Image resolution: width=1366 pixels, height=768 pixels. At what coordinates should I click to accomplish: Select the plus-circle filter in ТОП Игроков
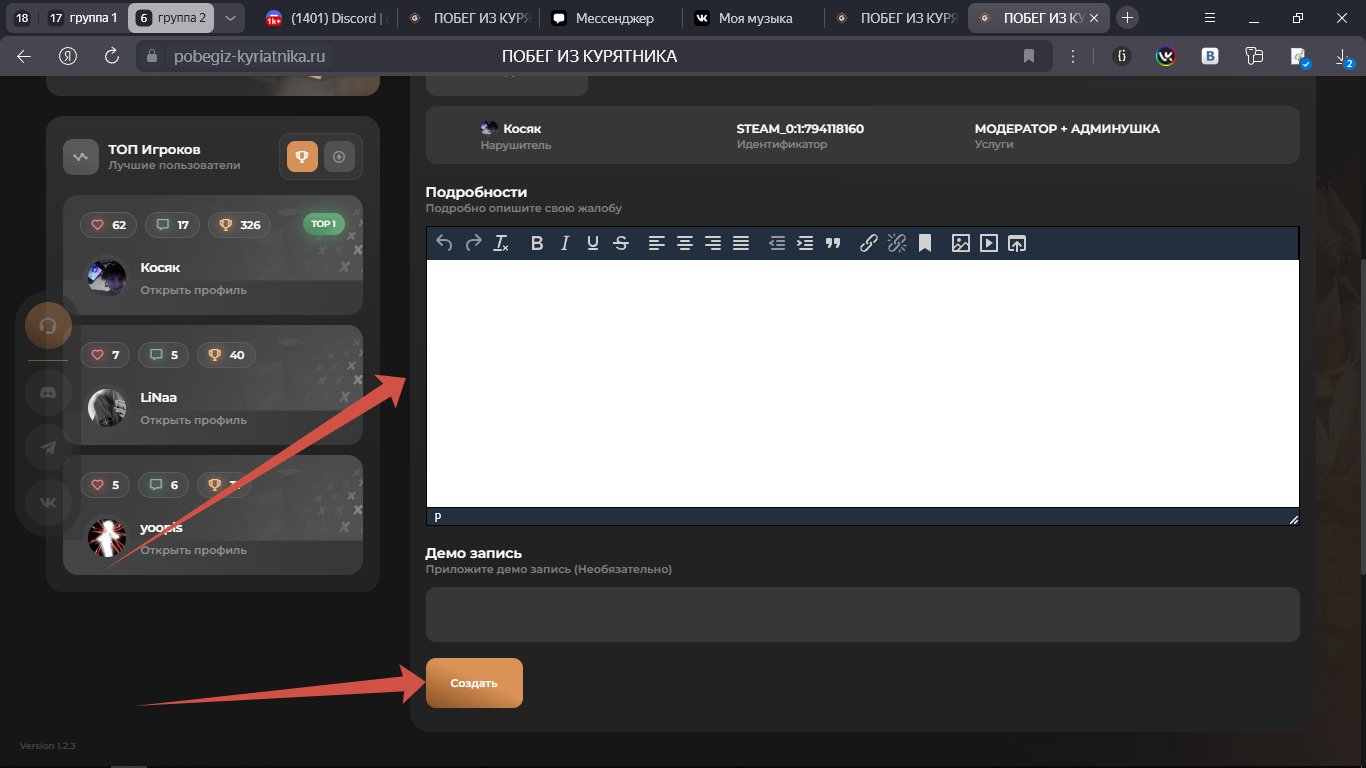(x=339, y=156)
